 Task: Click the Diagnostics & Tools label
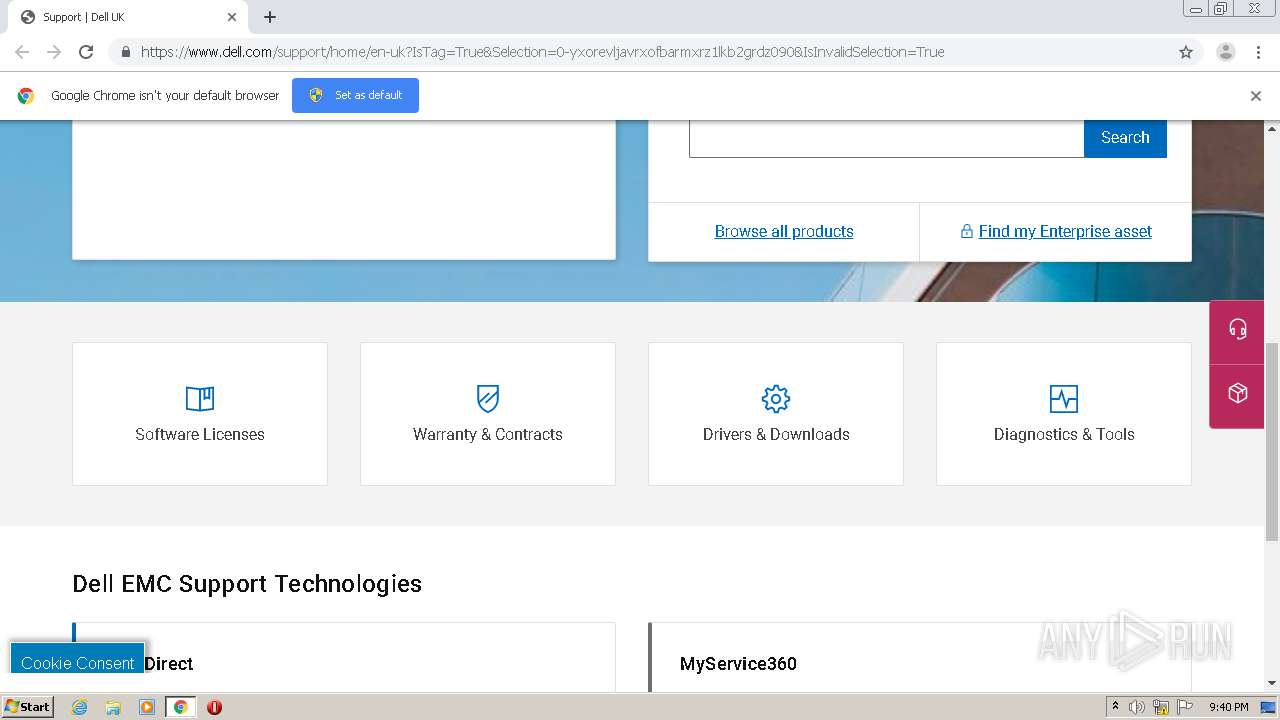(x=1064, y=434)
